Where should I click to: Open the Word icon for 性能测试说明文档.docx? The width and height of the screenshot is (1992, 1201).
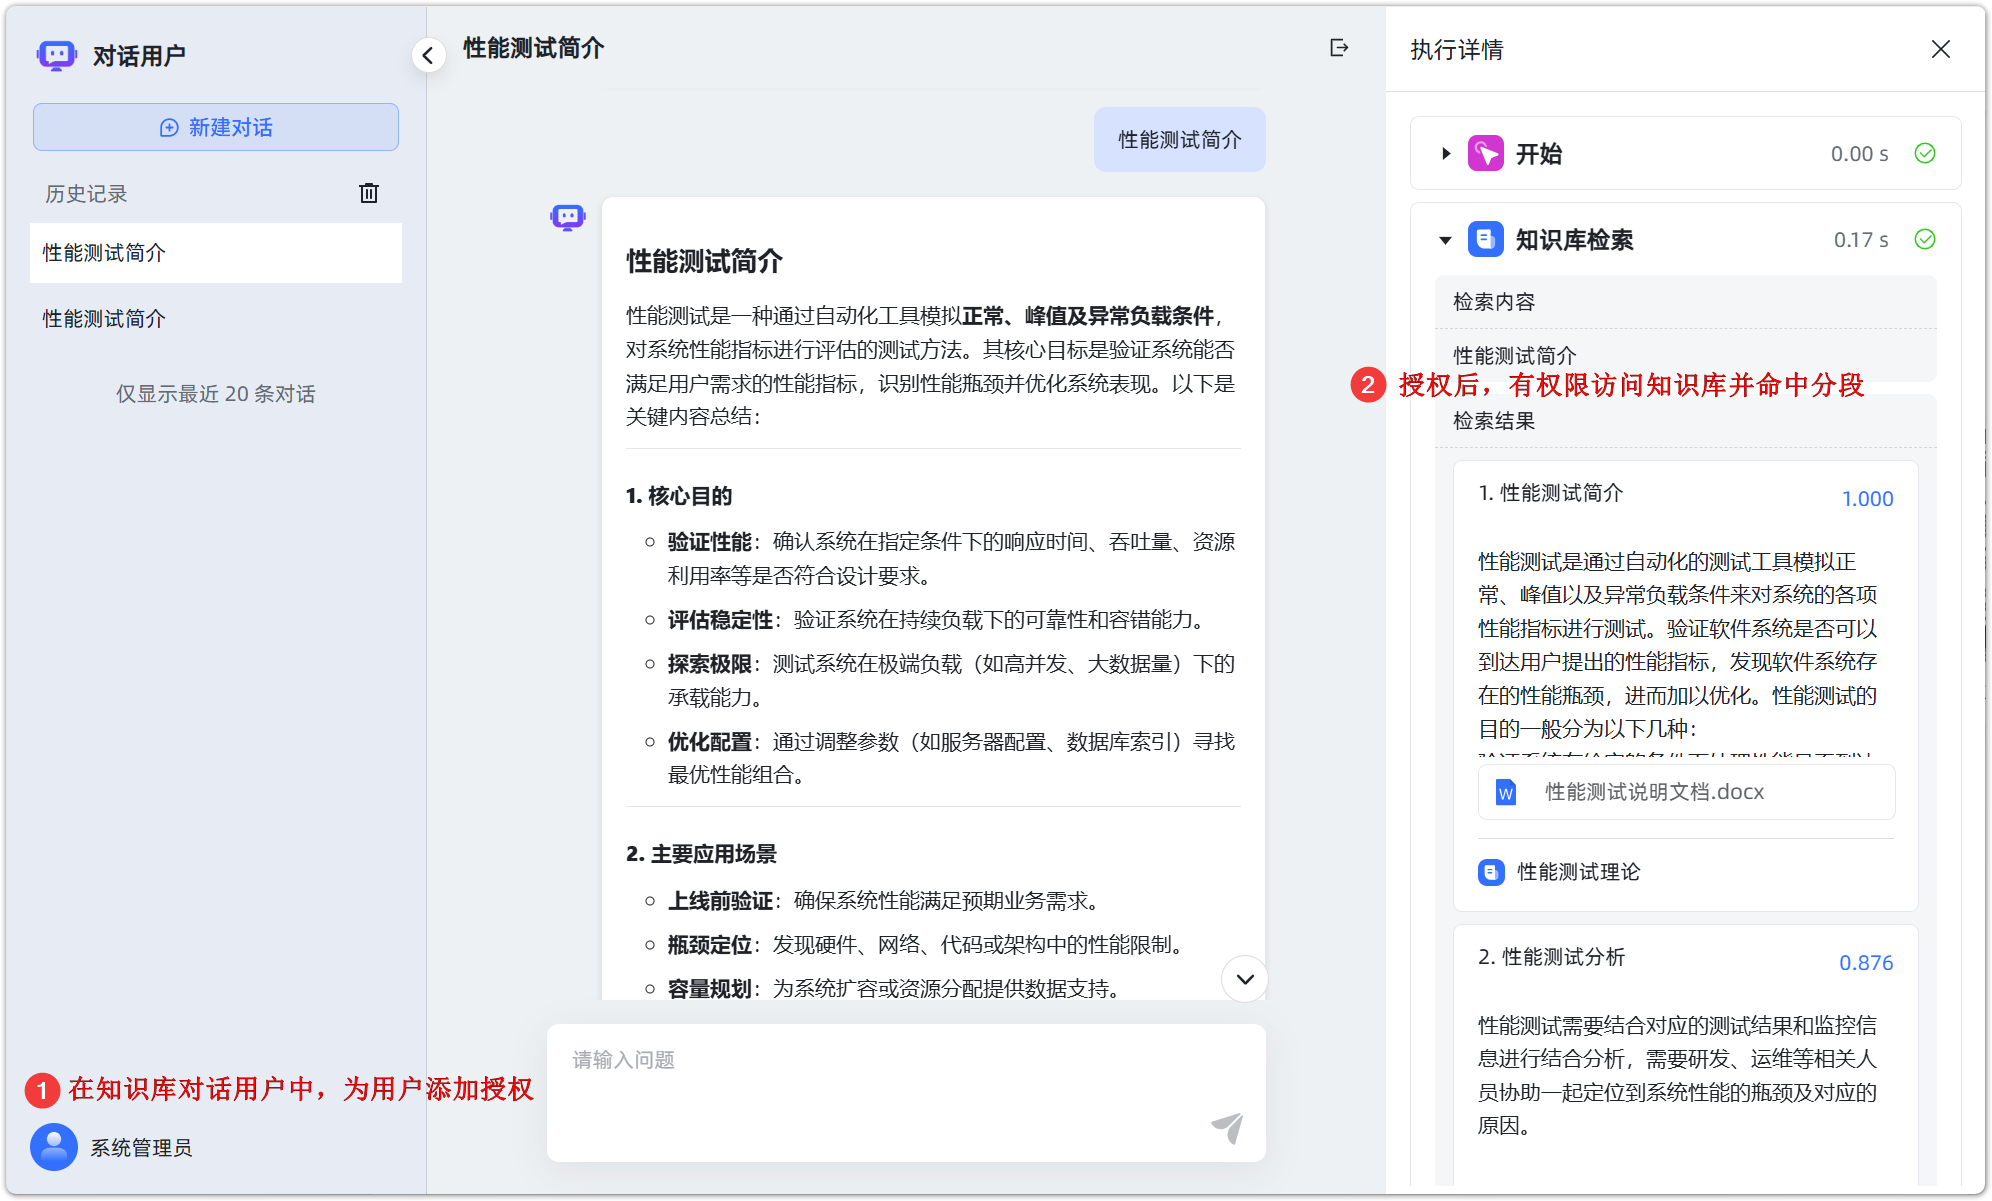point(1504,792)
